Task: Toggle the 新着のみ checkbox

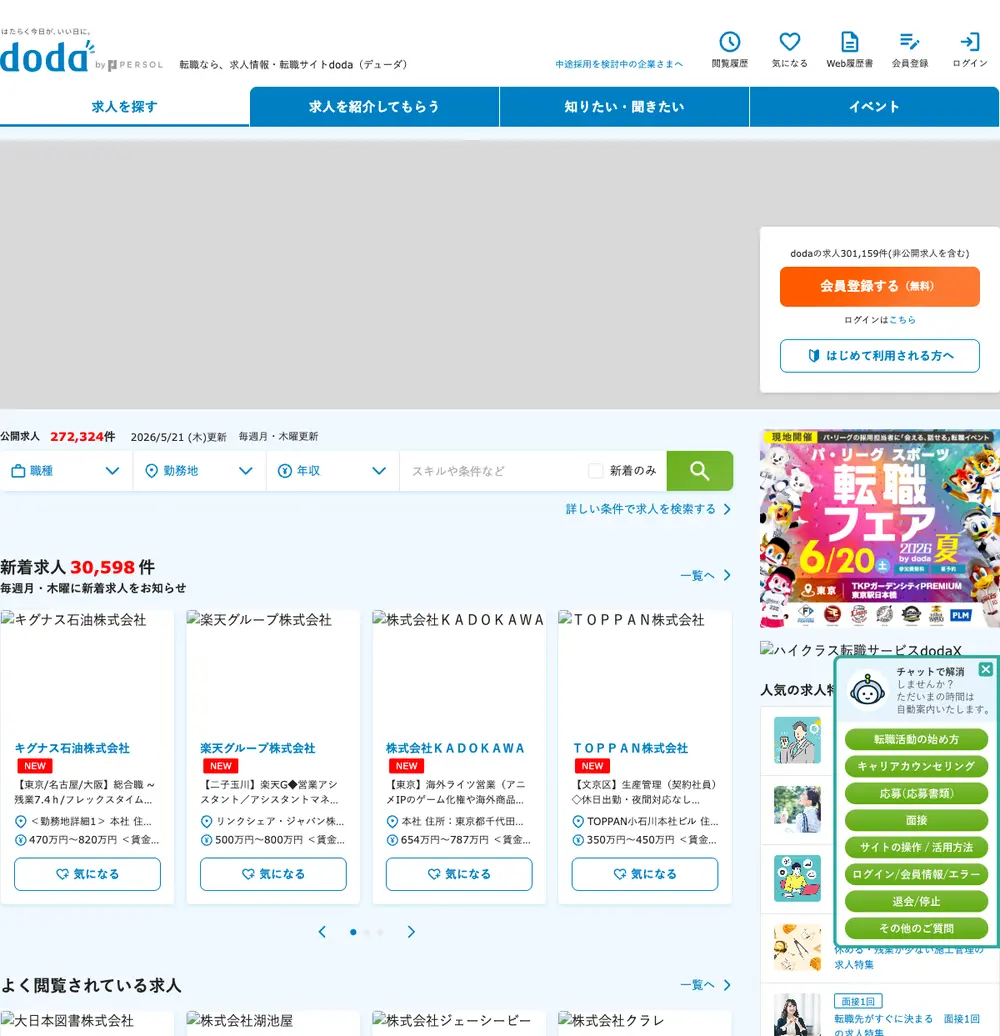Action: pyautogui.click(x=595, y=471)
